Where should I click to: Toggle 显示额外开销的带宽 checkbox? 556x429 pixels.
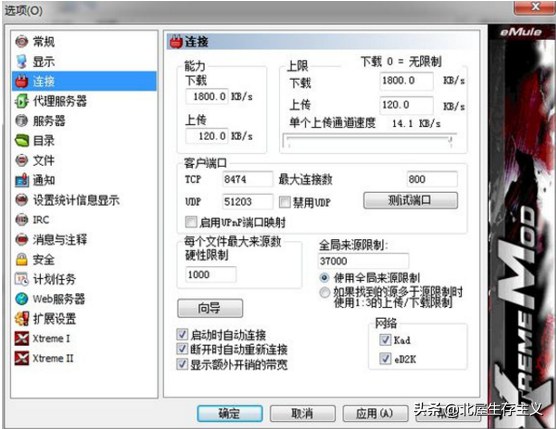click(x=182, y=364)
